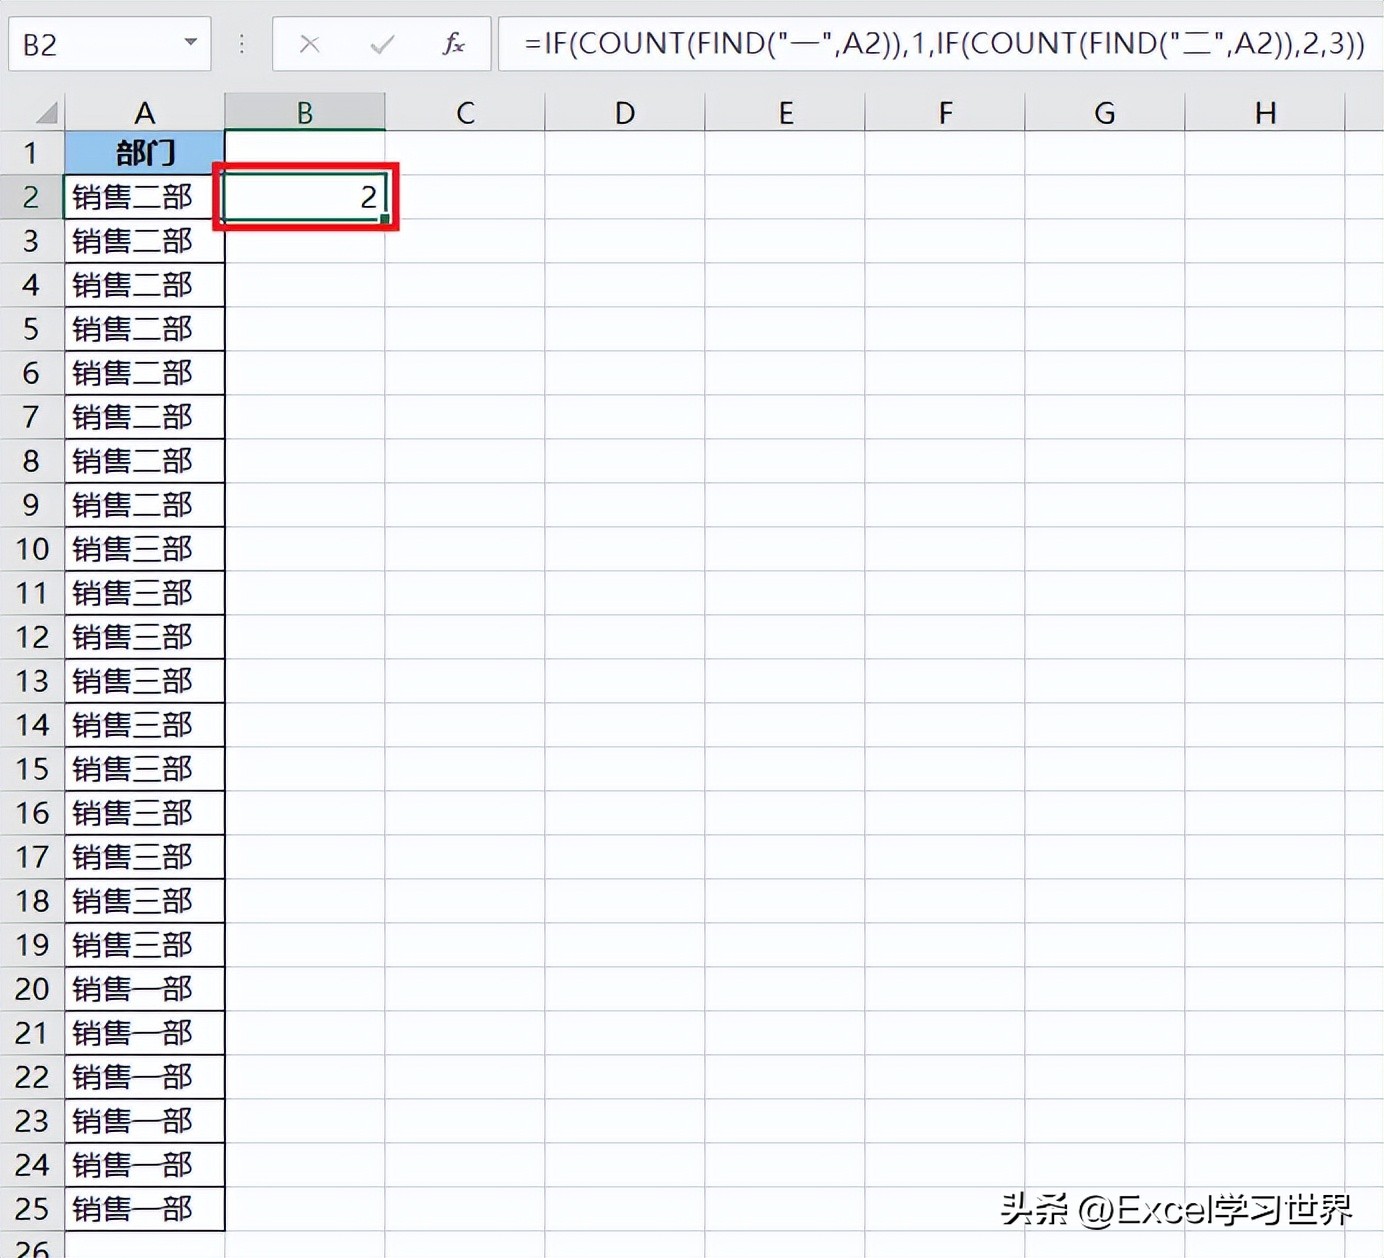Select cell A9 with 销售二部
Viewport: 1384px width, 1258px height.
145,505
